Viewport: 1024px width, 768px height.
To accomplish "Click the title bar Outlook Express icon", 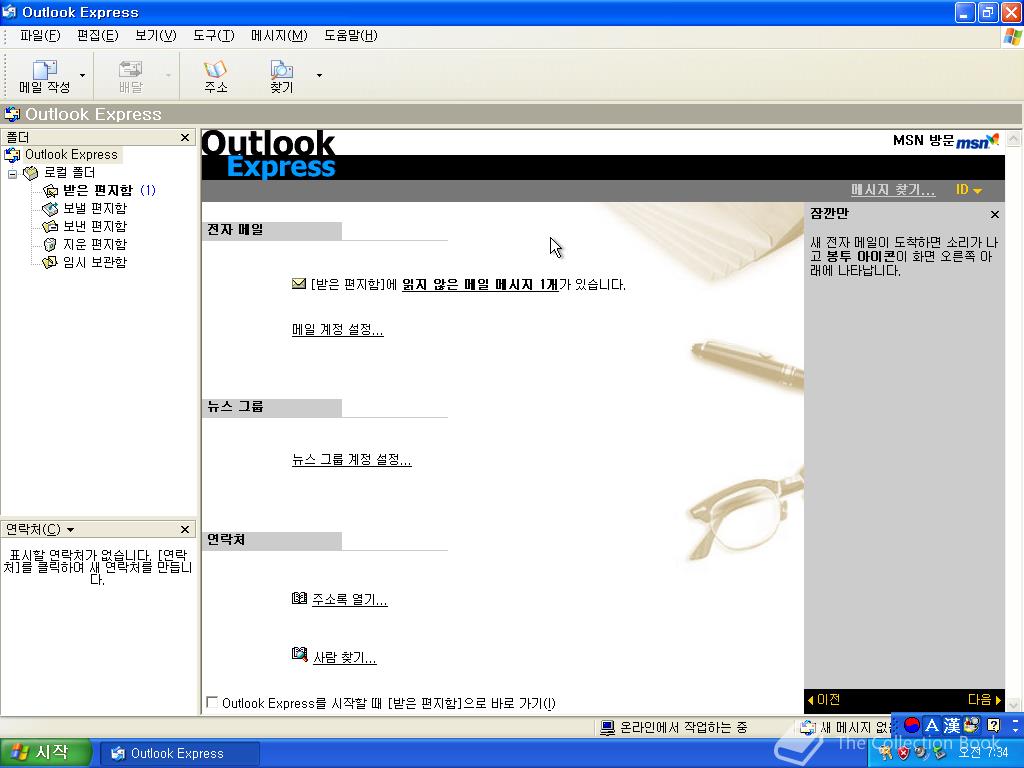I will (x=9, y=12).
